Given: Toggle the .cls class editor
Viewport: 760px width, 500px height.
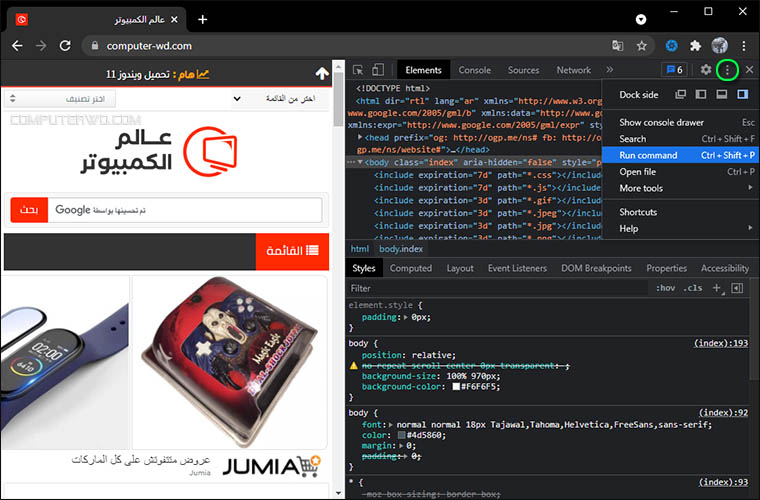Looking at the screenshot, I should (x=693, y=288).
